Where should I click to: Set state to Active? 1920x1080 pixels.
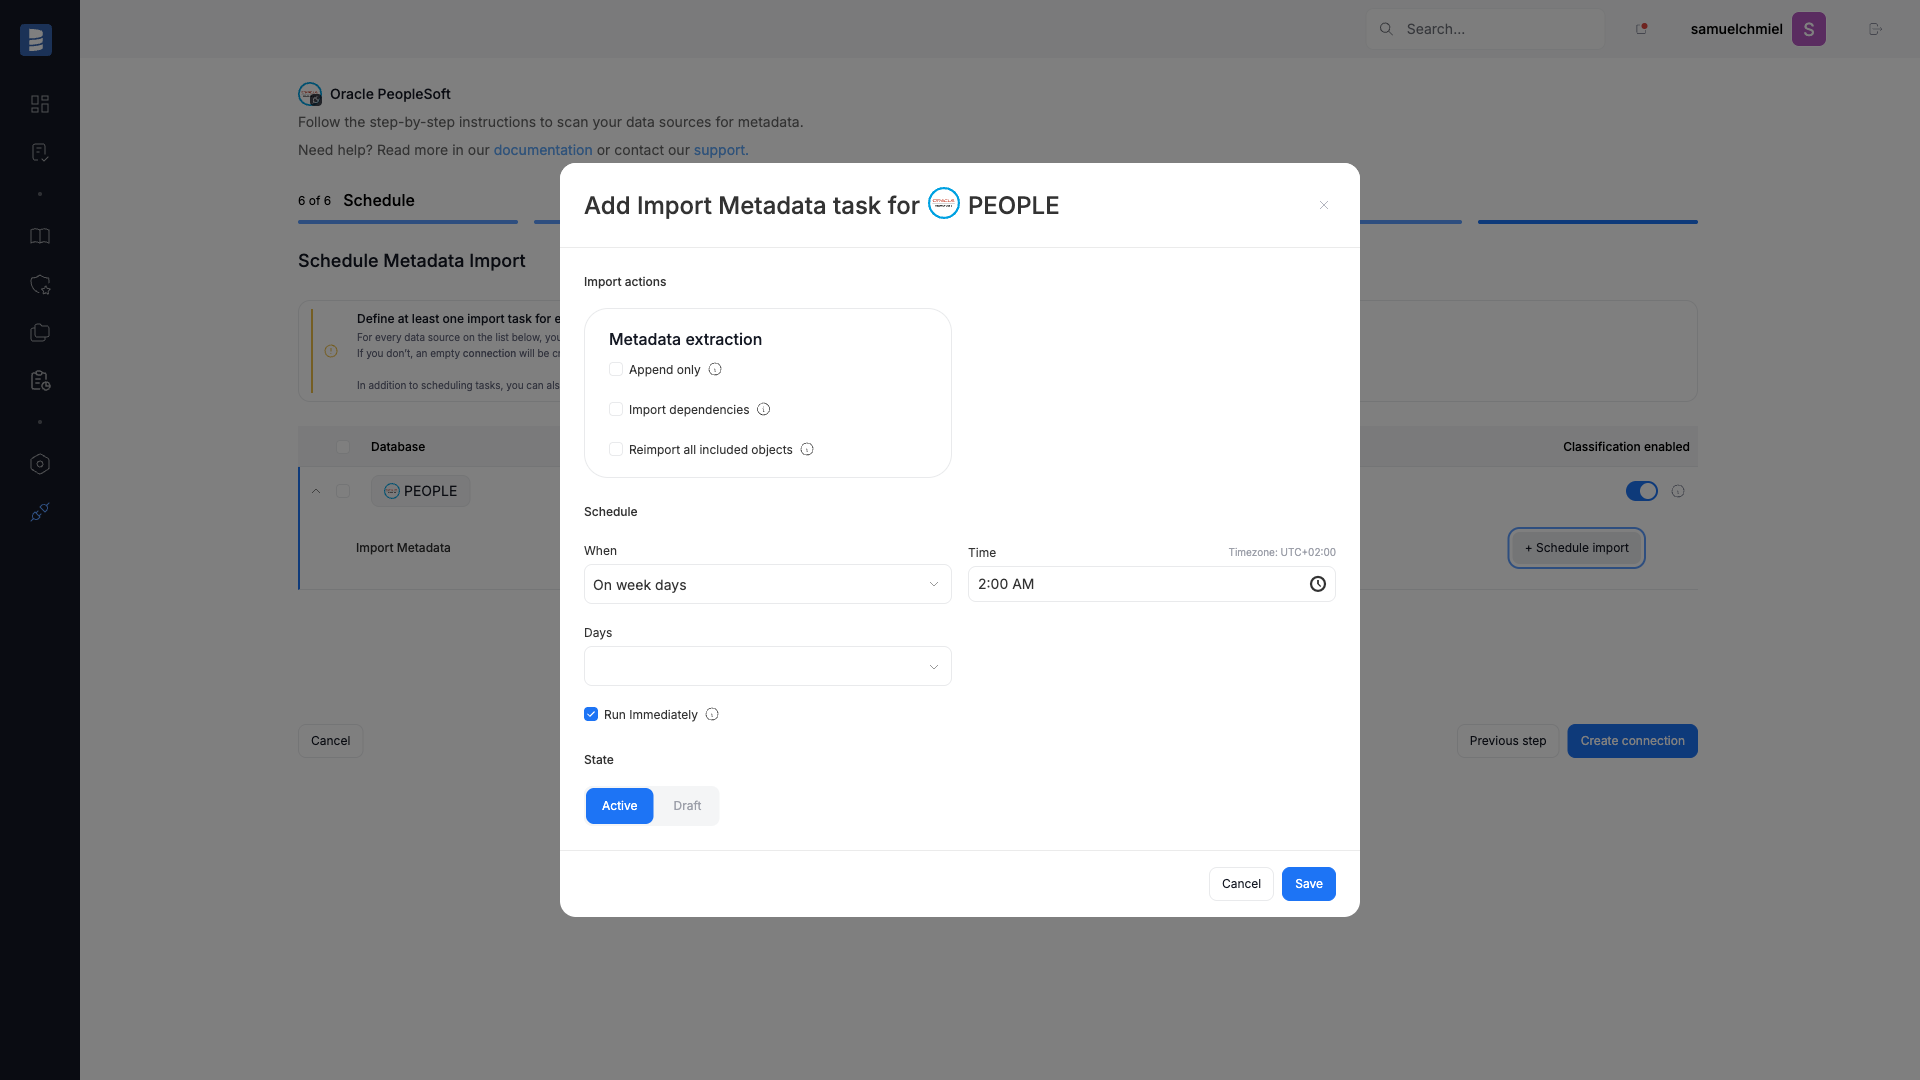[x=619, y=806]
